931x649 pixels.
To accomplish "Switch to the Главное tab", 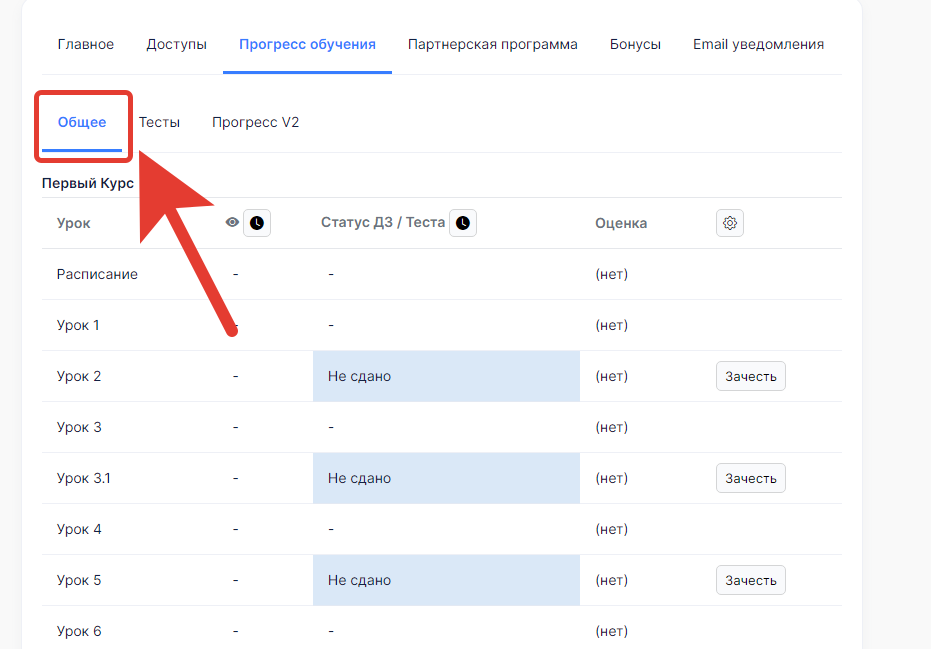I will coord(86,45).
